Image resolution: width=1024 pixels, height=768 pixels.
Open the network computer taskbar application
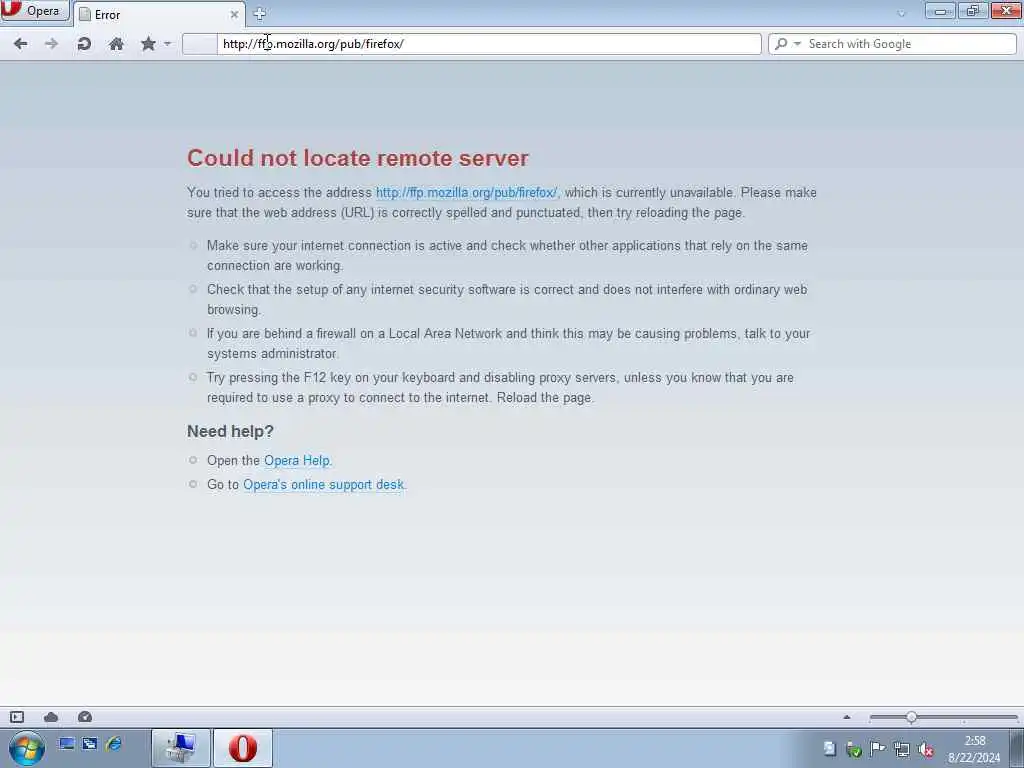[x=181, y=748]
